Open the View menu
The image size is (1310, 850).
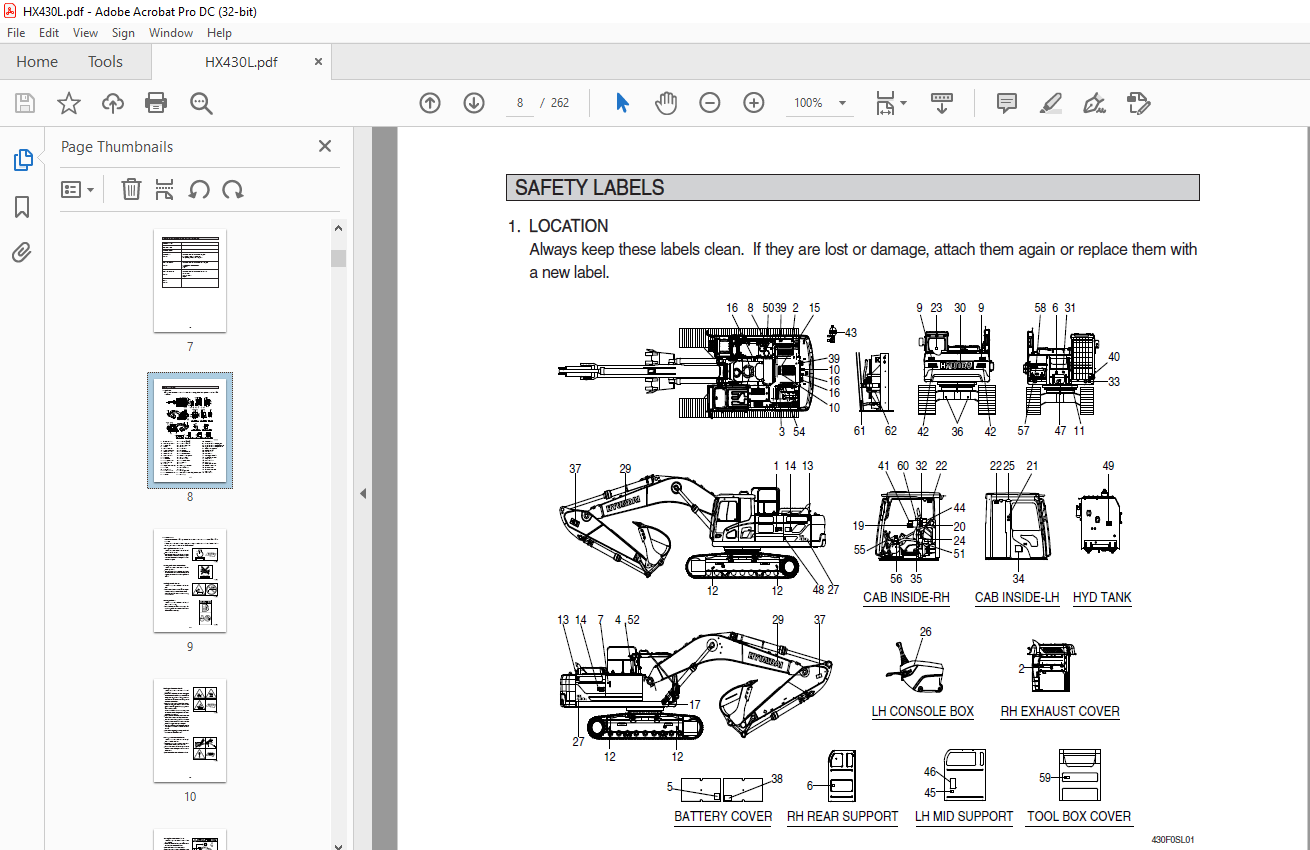click(x=85, y=33)
